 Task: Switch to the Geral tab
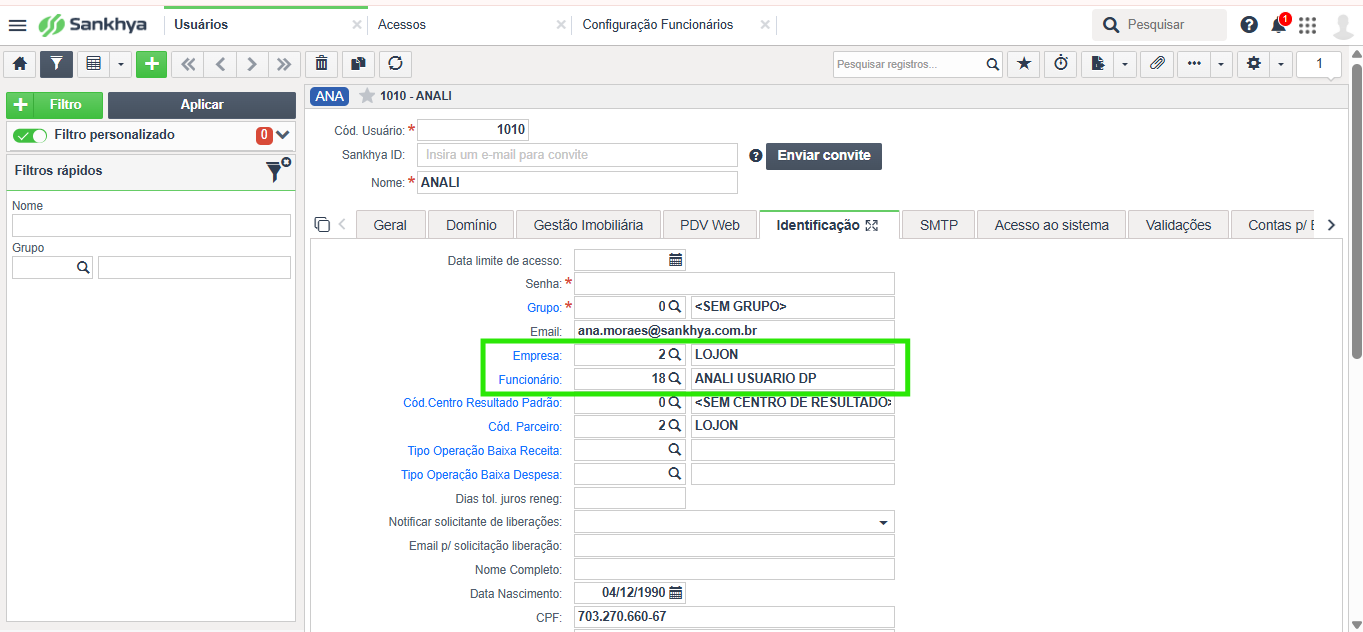(x=390, y=225)
